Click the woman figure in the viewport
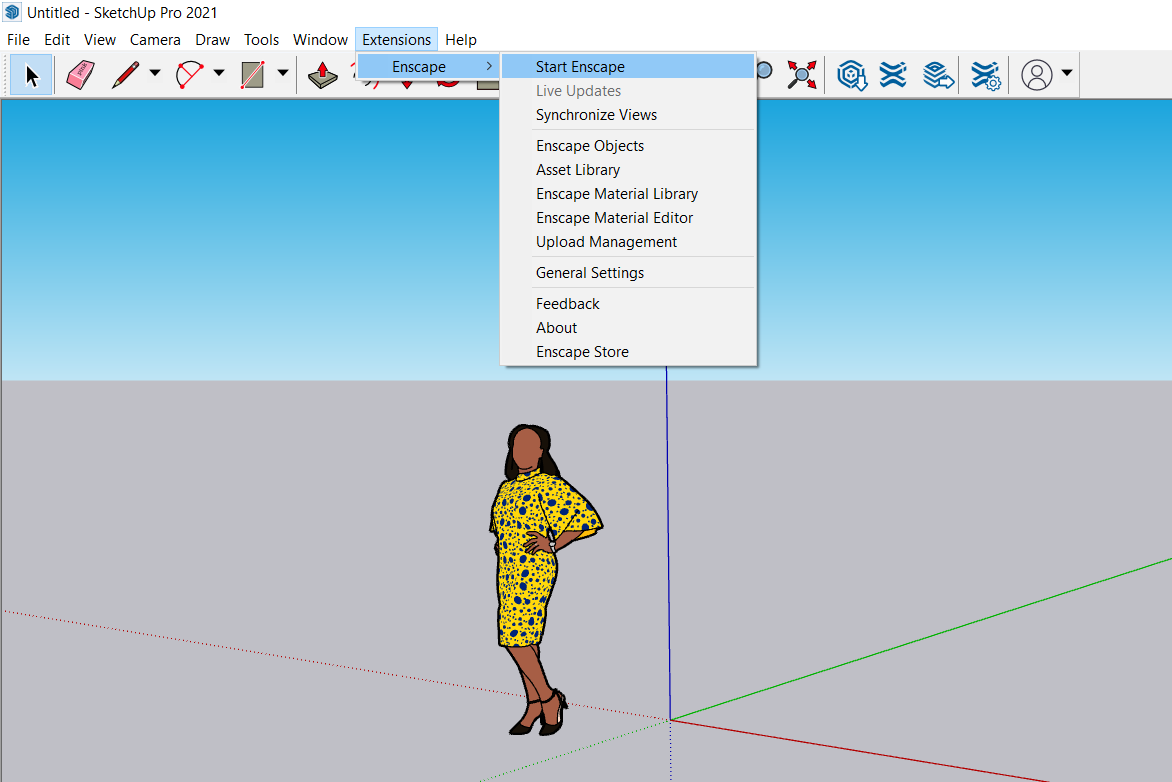The image size is (1172, 782). [526, 560]
